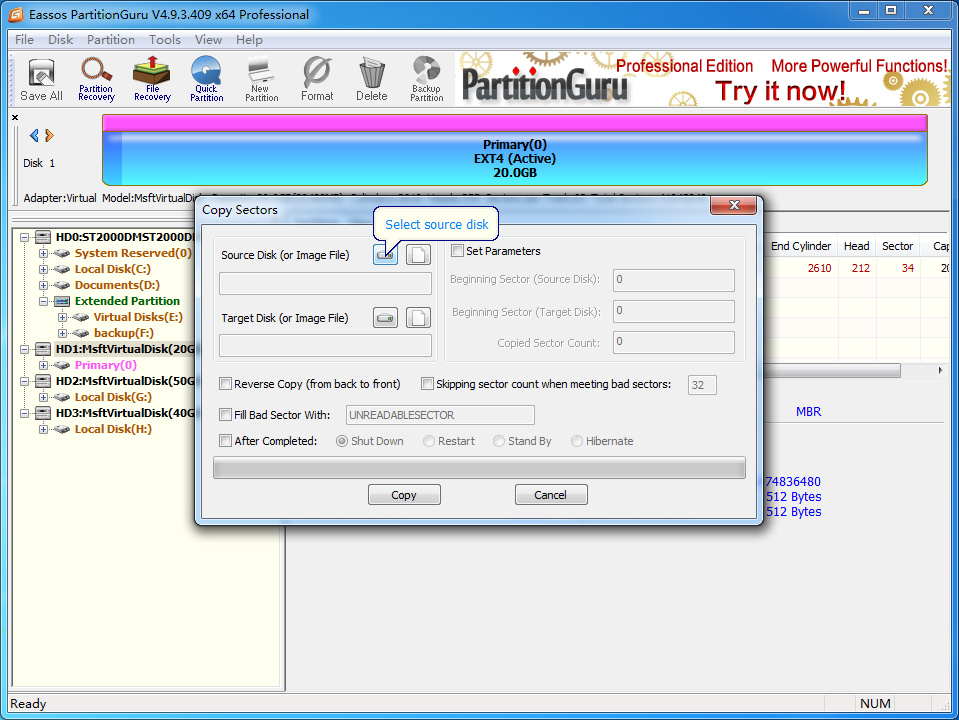Click the HD2 MsftVirtualDisk disk icon
Screen dimensions: 959x720
click(x=43, y=381)
